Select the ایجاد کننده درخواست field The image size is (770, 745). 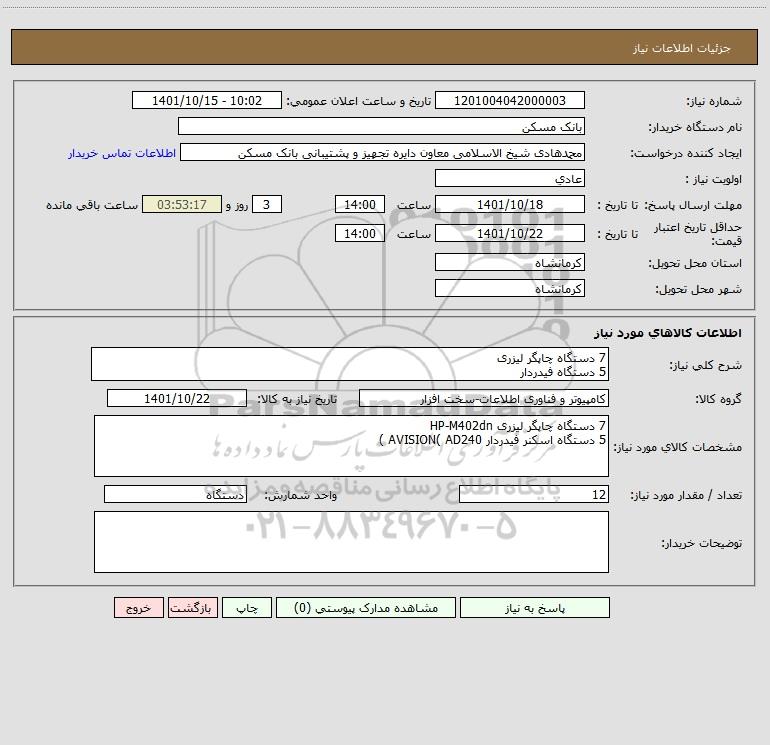point(391,153)
